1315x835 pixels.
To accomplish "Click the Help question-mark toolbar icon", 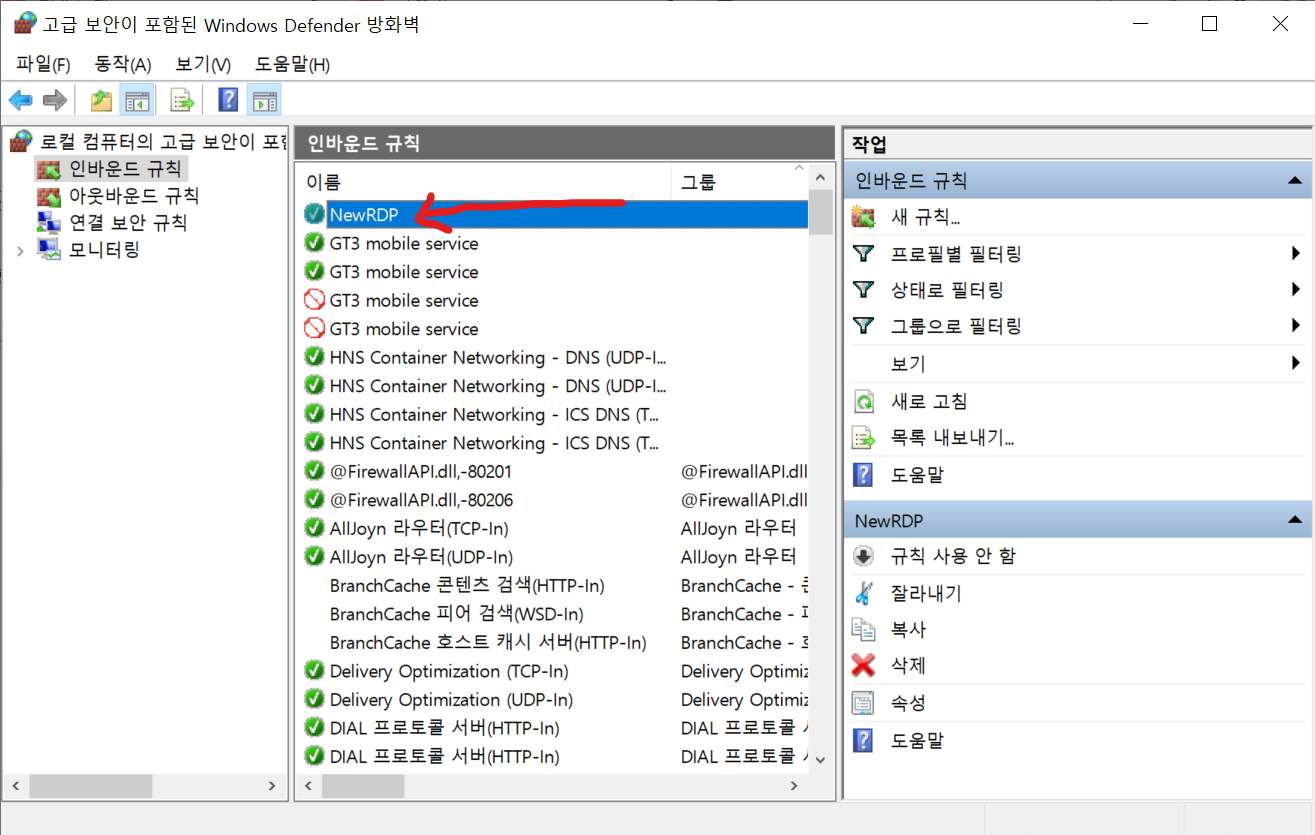I will pyautogui.click(x=228, y=100).
